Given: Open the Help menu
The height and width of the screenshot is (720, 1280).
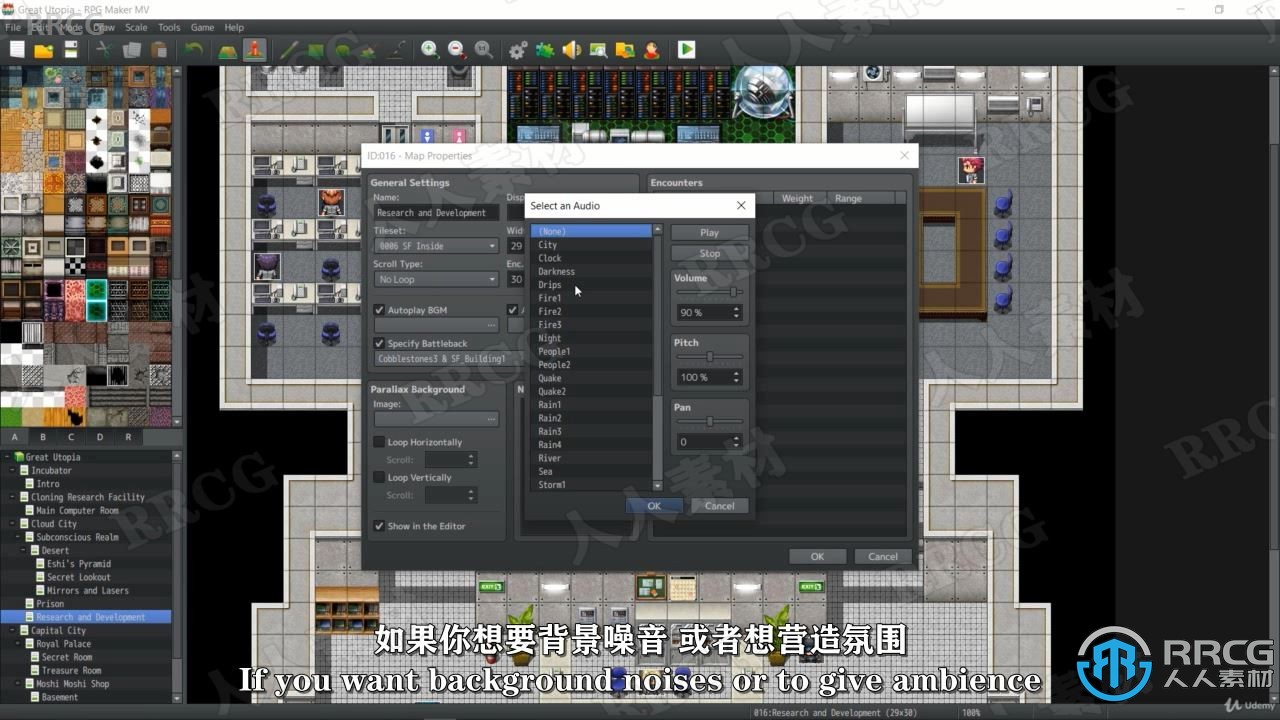Looking at the screenshot, I should tap(234, 28).
